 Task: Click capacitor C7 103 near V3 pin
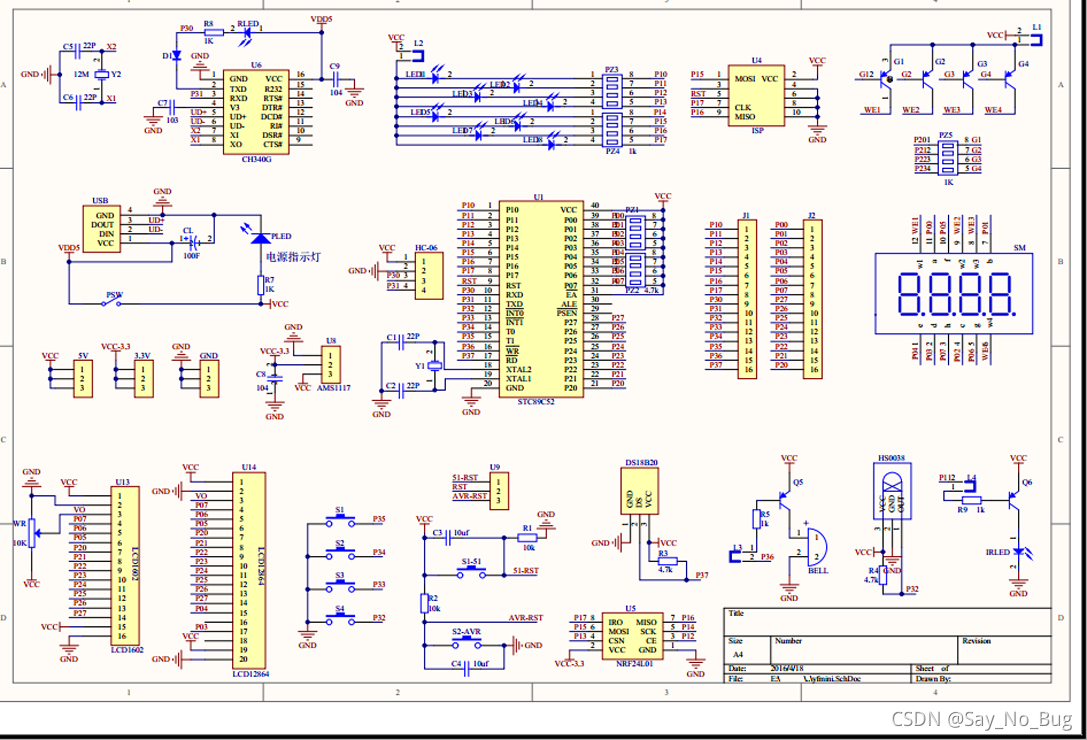point(171,107)
